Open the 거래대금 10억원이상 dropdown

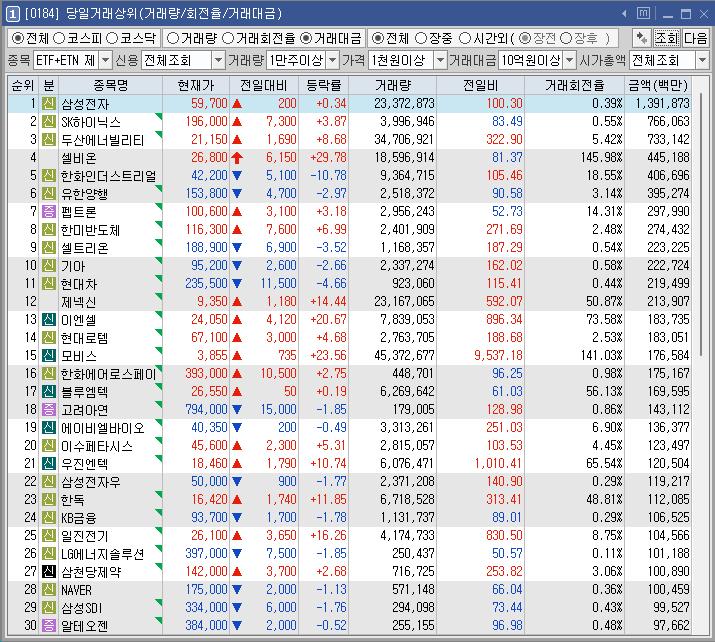570,60
